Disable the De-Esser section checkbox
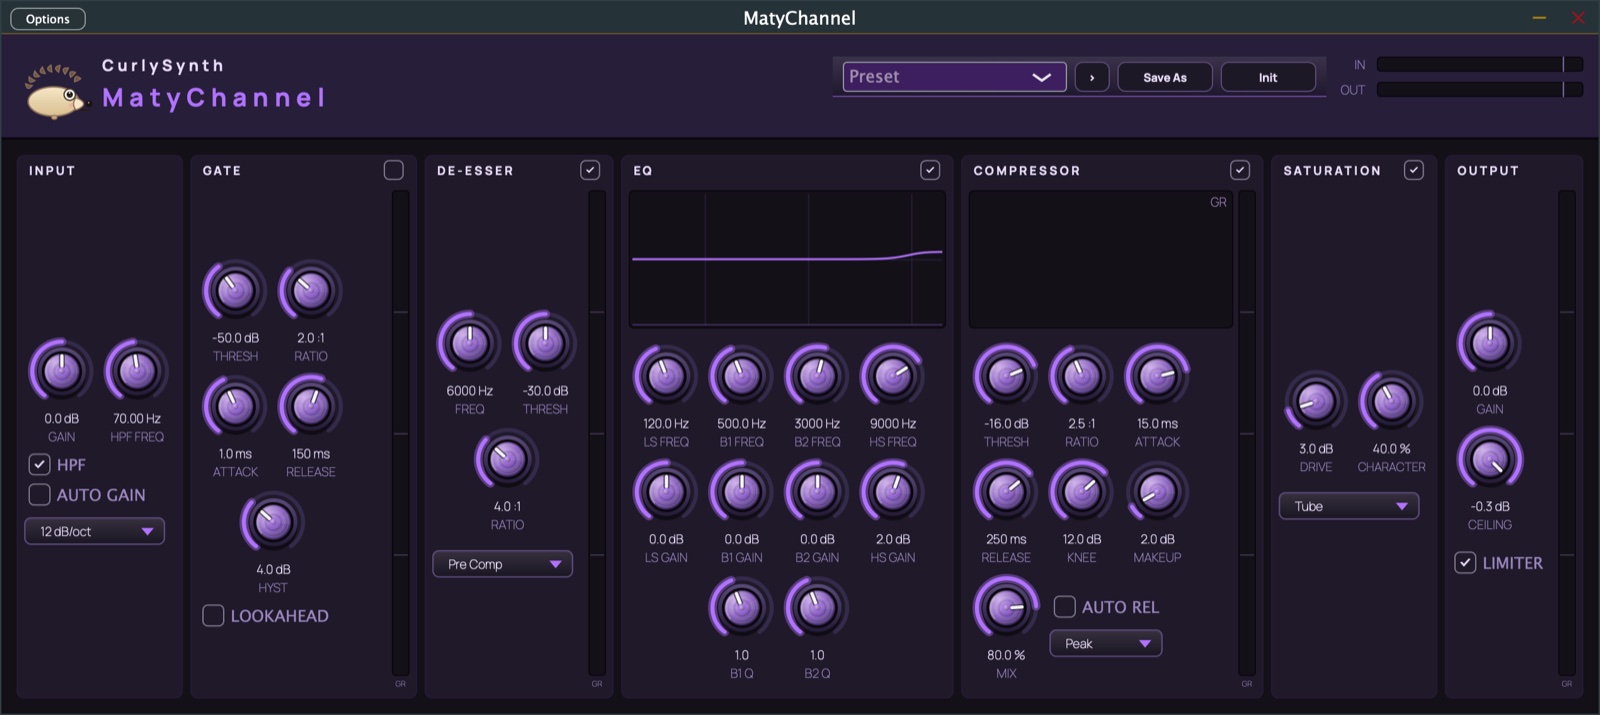The height and width of the screenshot is (715, 1600). [x=590, y=170]
